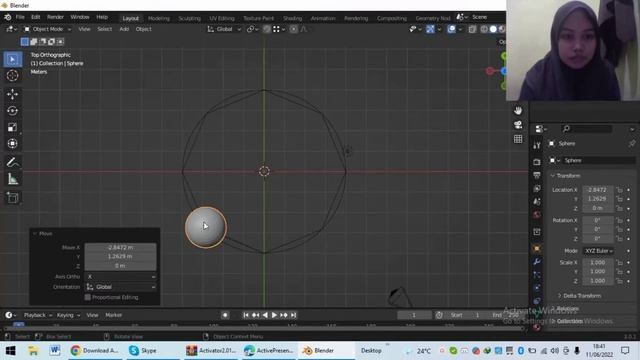Toggle lock for Scale Z
Screen dimensions: 640x360
coord(620,281)
